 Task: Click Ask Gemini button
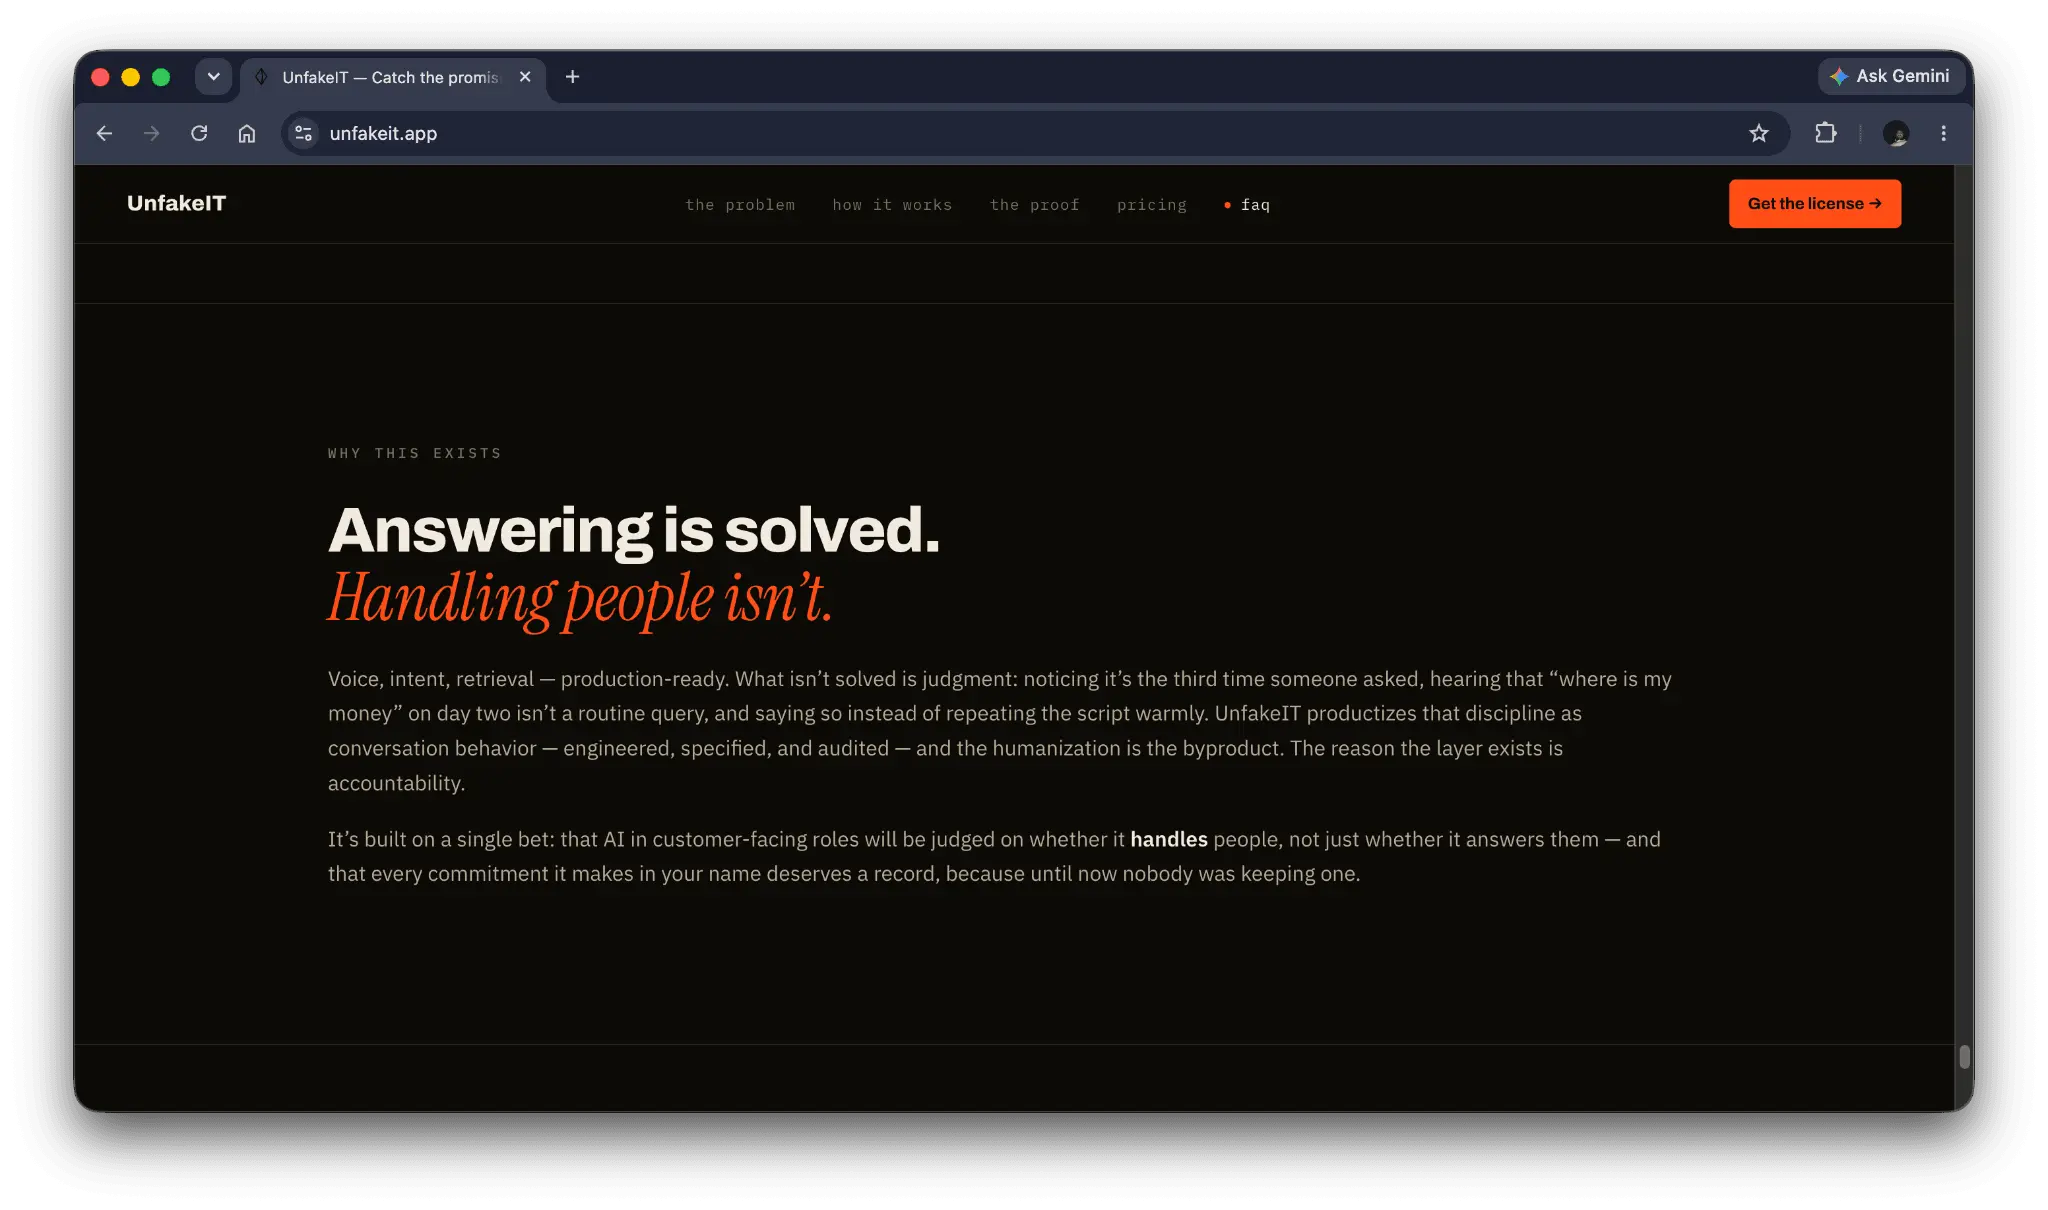[1890, 76]
